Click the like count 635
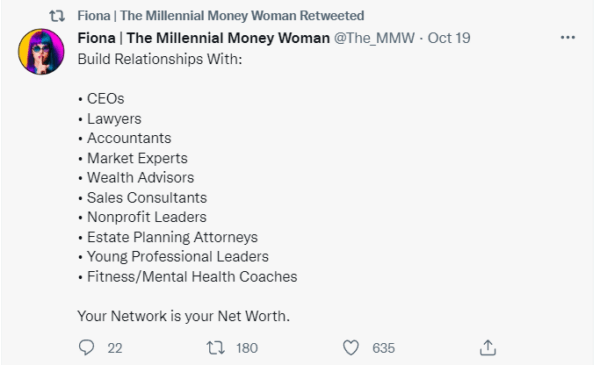 tap(383, 348)
